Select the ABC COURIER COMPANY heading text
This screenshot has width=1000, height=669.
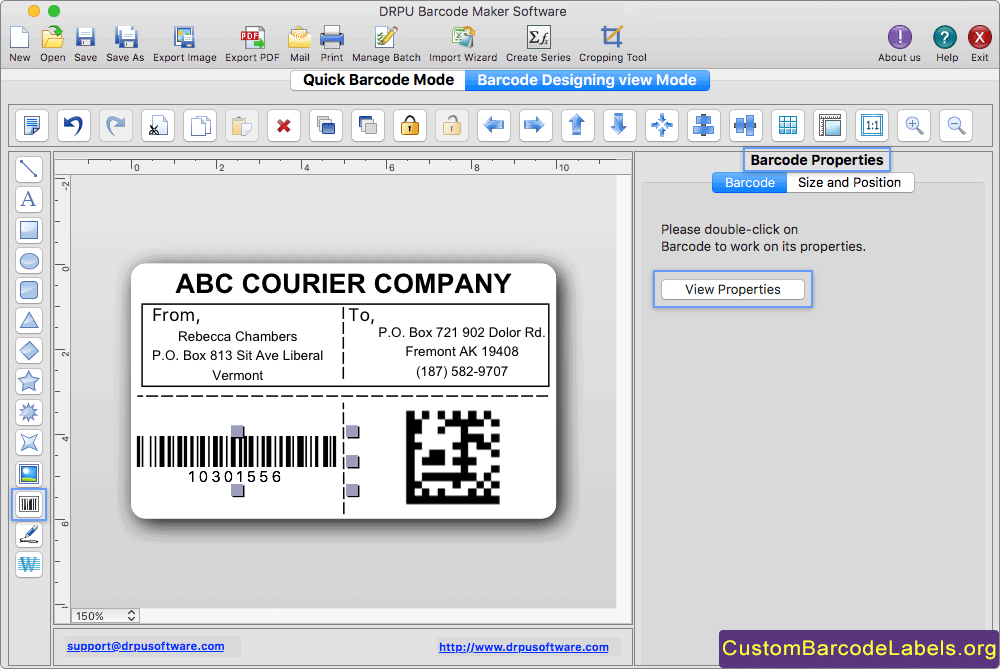pos(343,284)
